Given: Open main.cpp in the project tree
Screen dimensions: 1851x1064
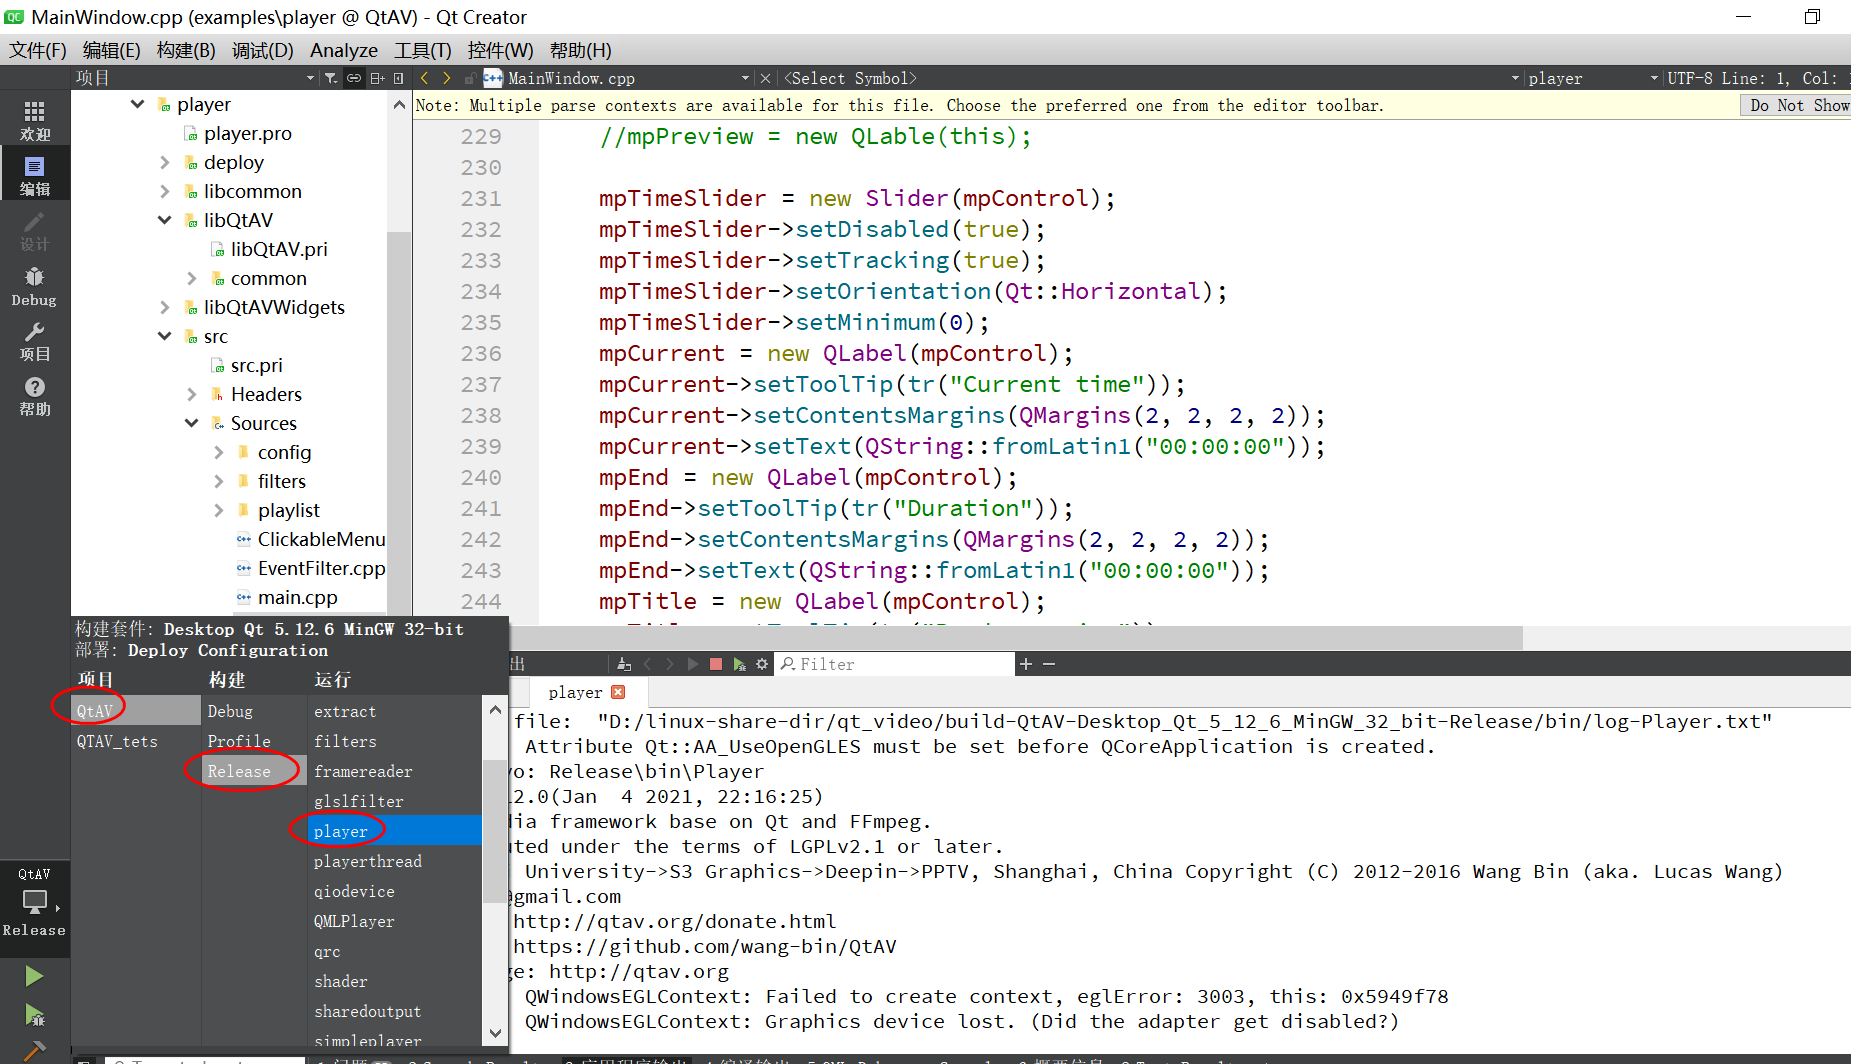Looking at the screenshot, I should click(297, 597).
